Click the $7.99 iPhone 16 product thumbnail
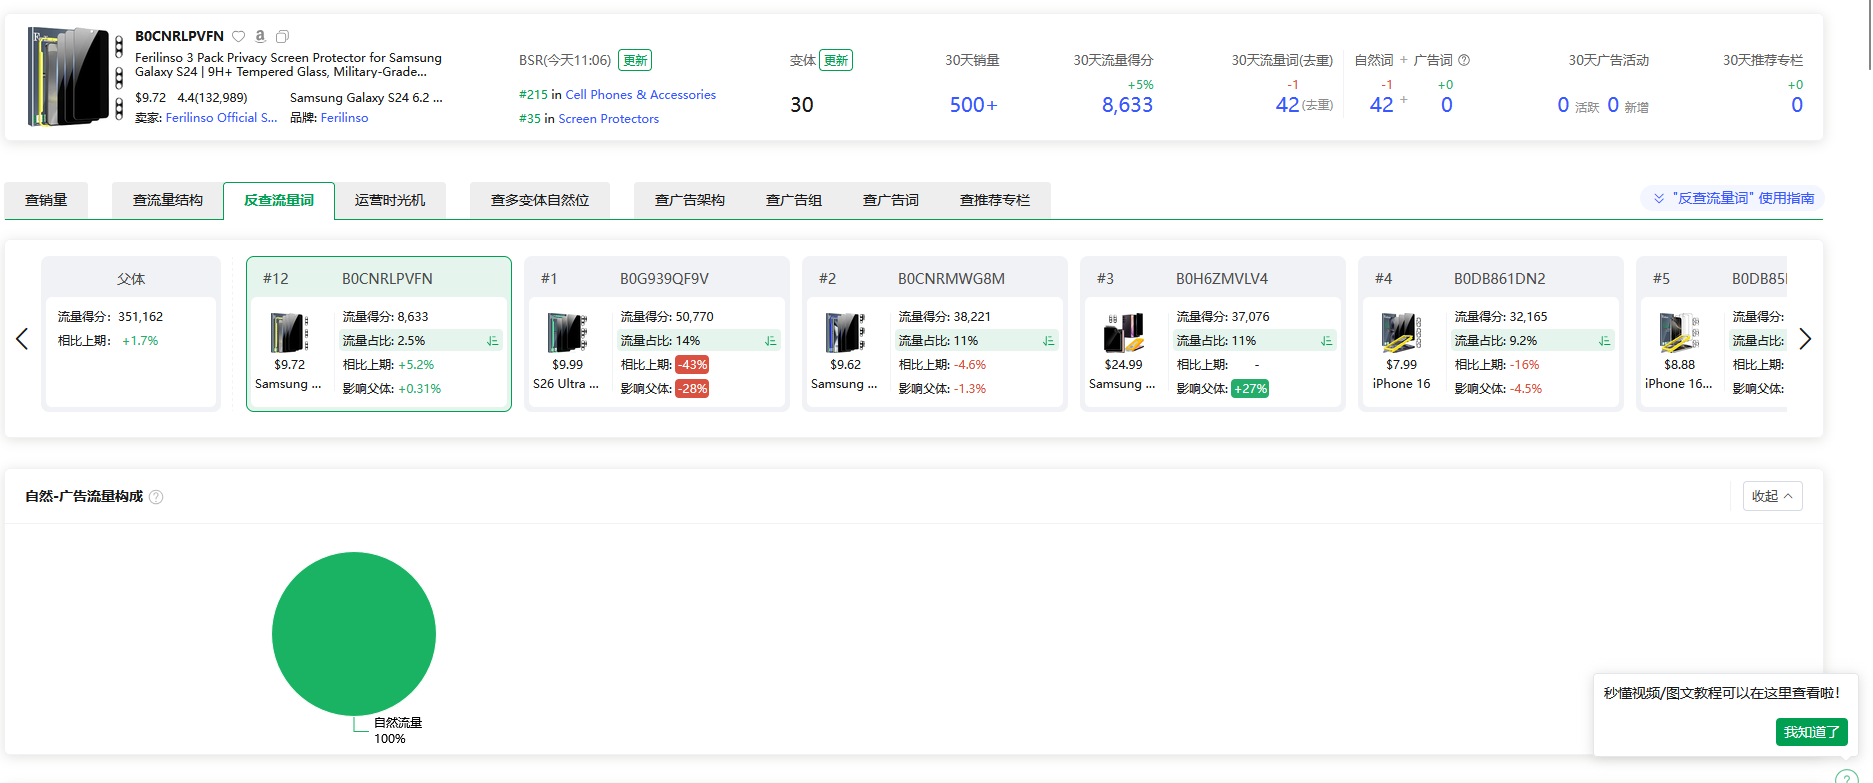Screen dimensions: 1873x783 (x=1400, y=333)
